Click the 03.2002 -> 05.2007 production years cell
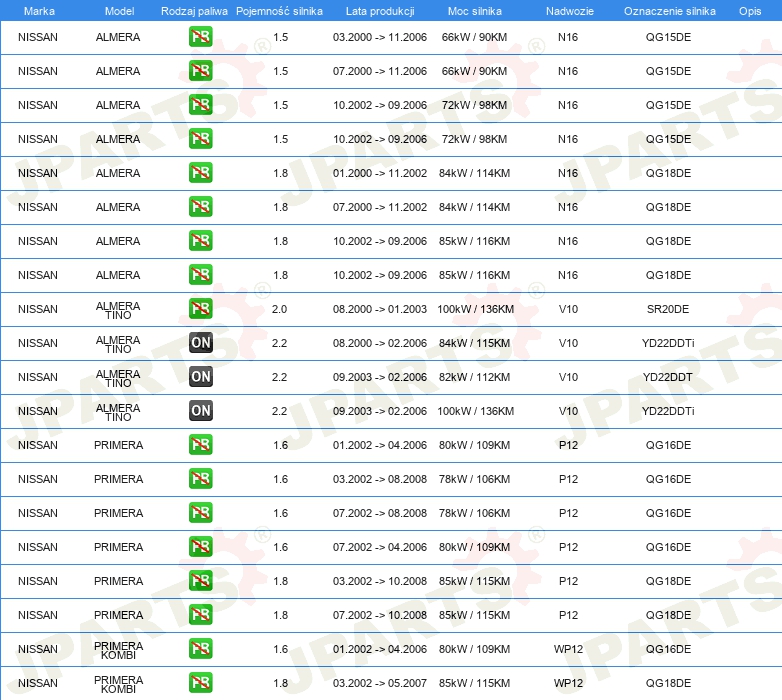The width and height of the screenshot is (782, 700). tap(380, 683)
